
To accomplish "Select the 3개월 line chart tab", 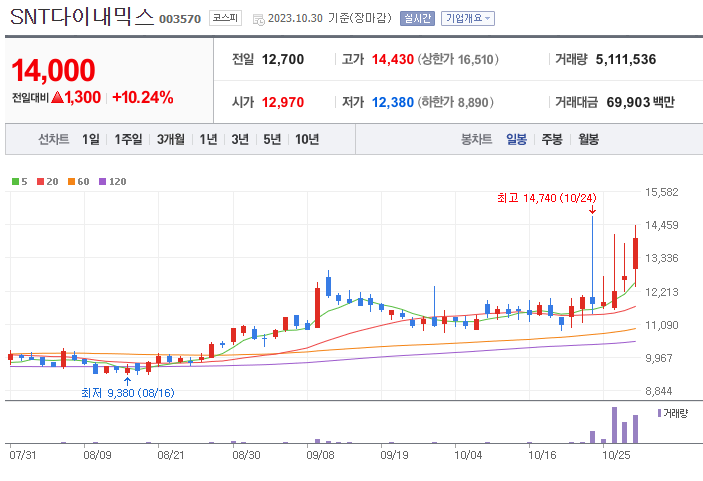I will (171, 139).
